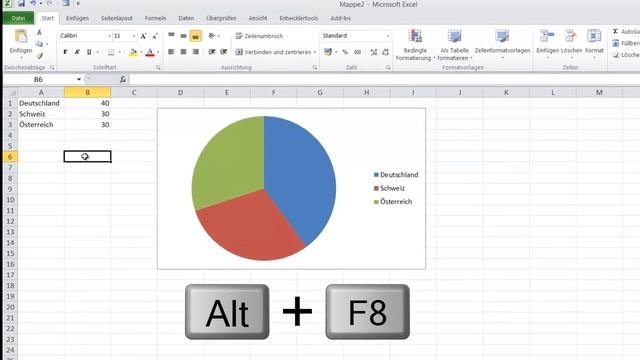The width and height of the screenshot is (640, 360).
Task: Select cell B1 containing 40
Action: point(87,103)
